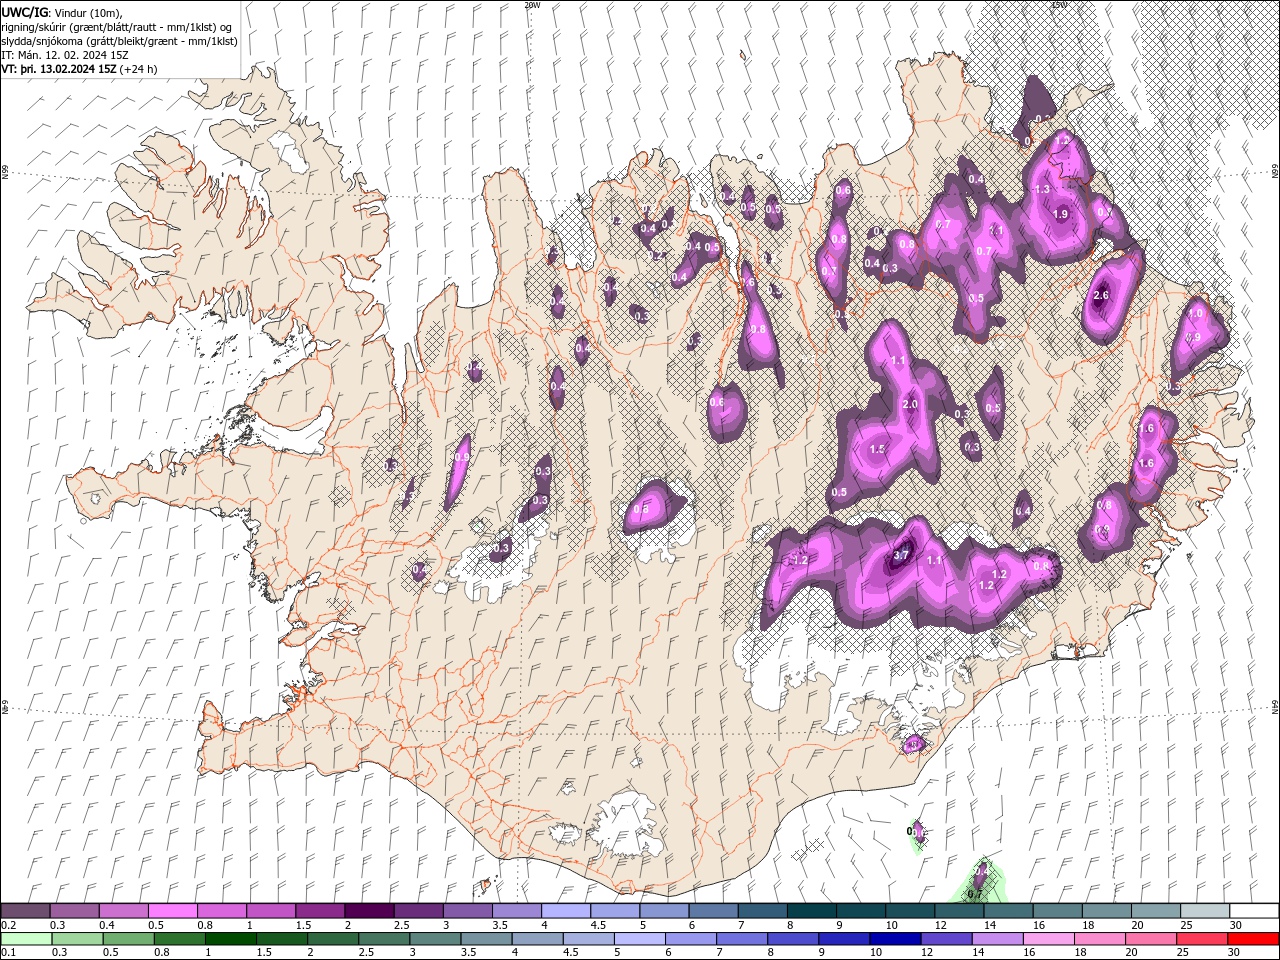Pick the 1 dark green rain scale swatch

pyautogui.click(x=230, y=938)
